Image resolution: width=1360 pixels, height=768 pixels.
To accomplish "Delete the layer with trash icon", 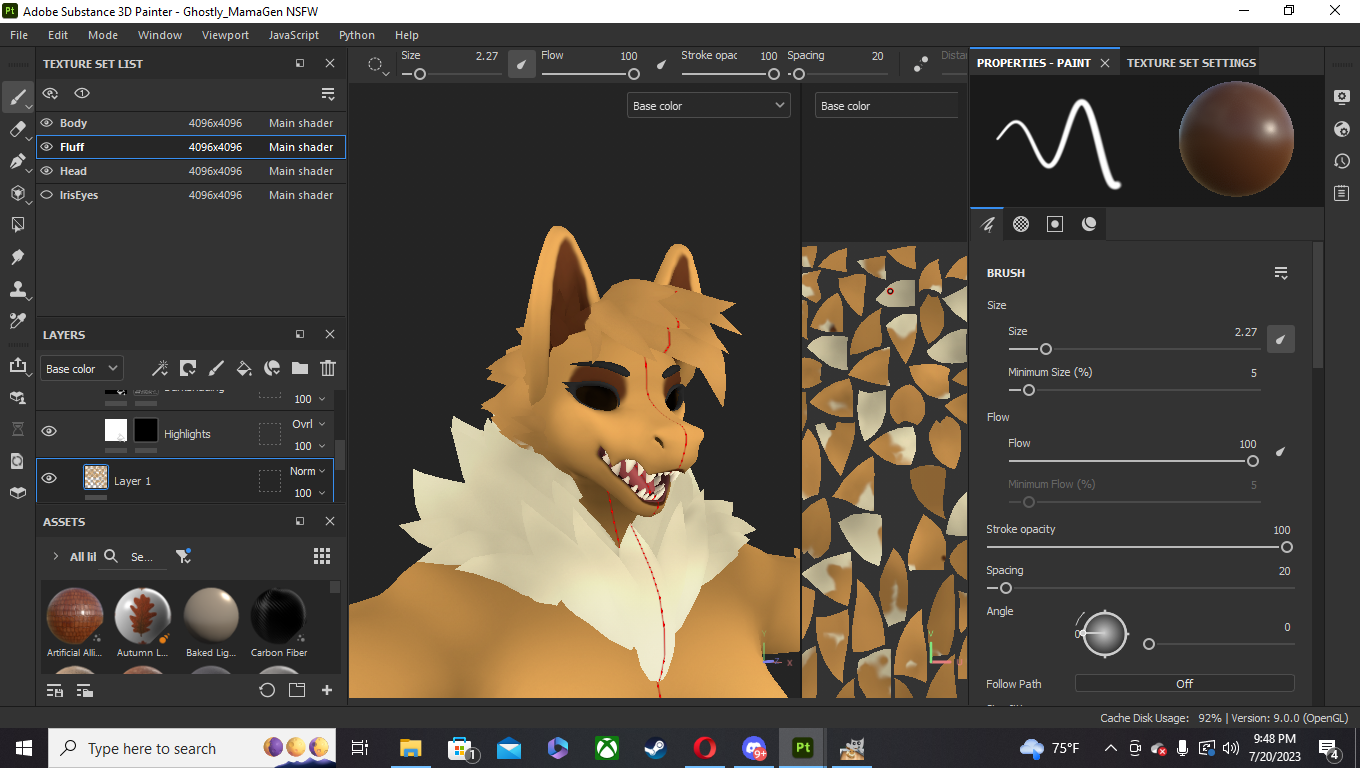I will tap(328, 368).
